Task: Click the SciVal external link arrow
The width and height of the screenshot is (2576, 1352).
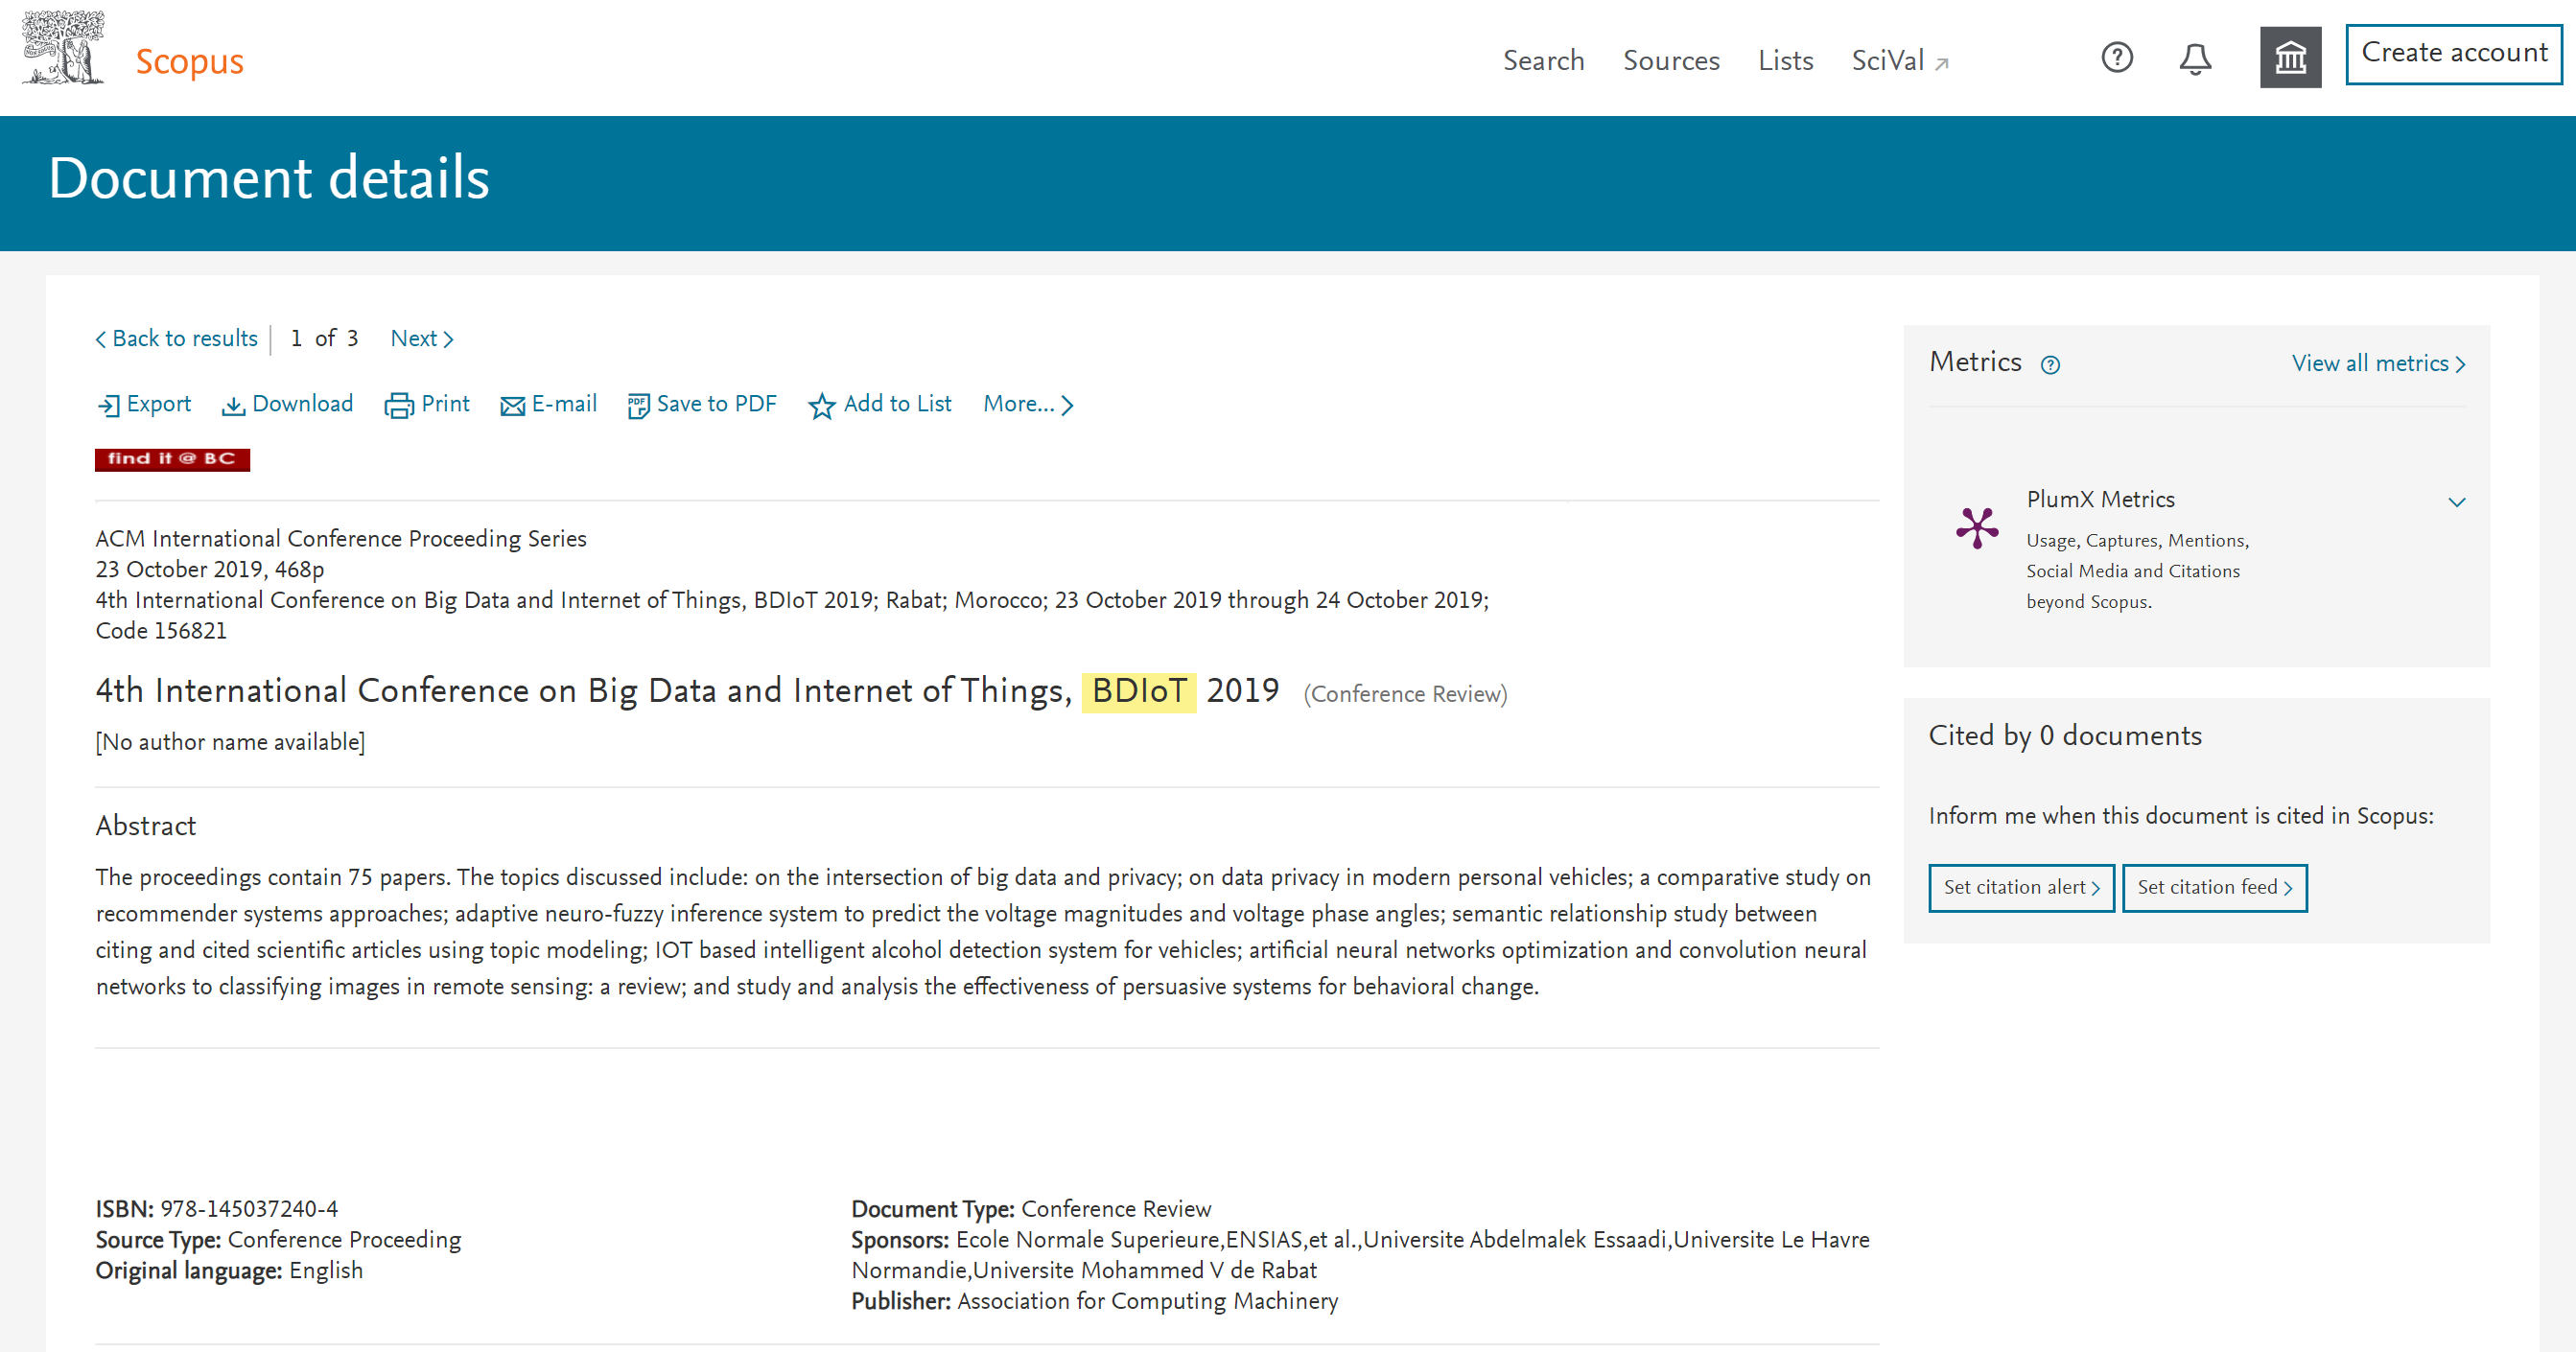Action: tap(1942, 64)
